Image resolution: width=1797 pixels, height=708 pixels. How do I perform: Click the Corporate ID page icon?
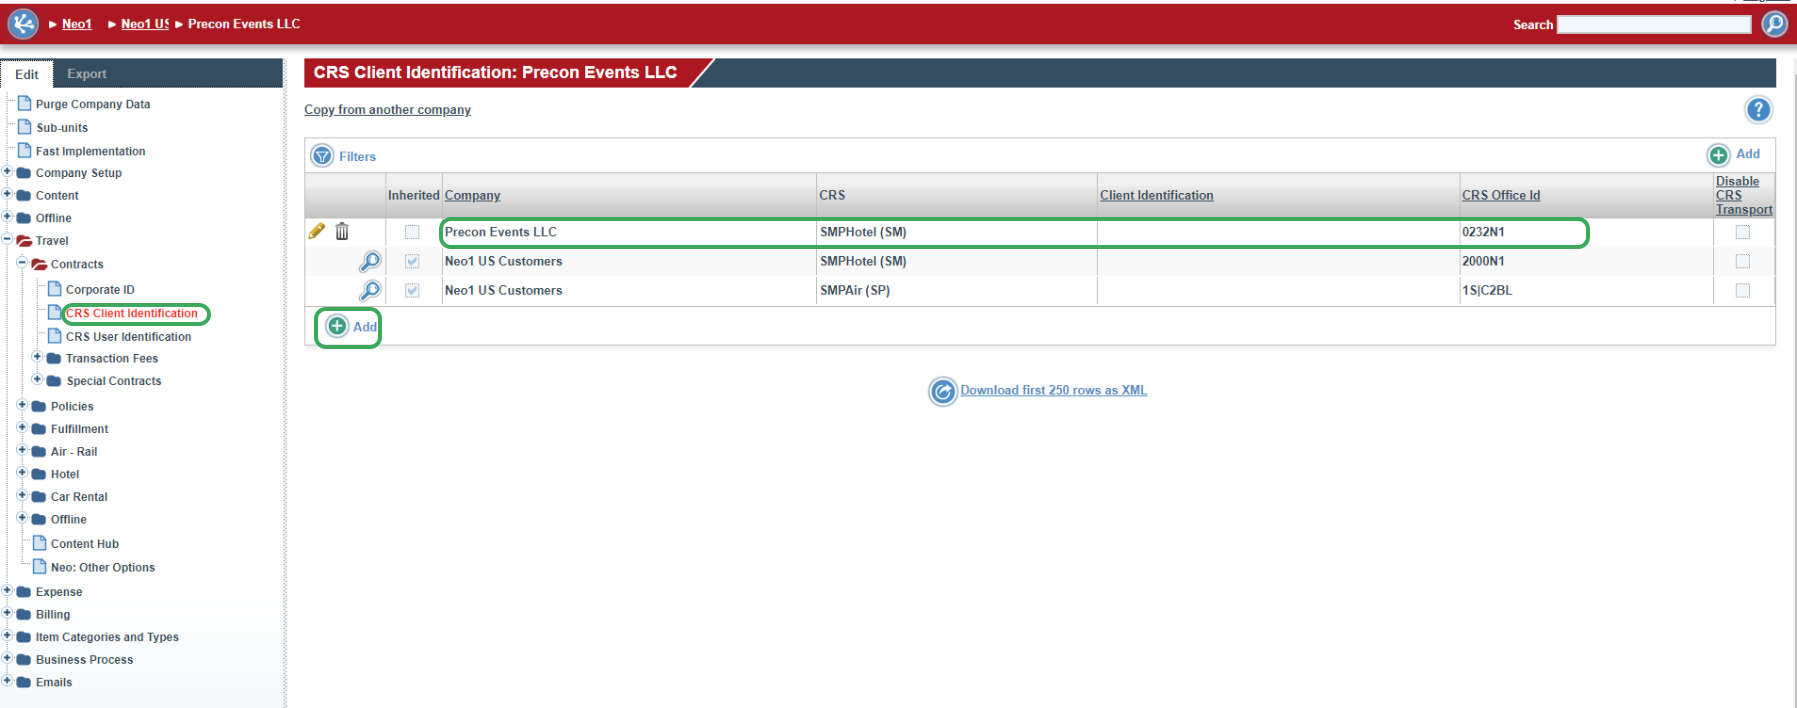(x=55, y=289)
